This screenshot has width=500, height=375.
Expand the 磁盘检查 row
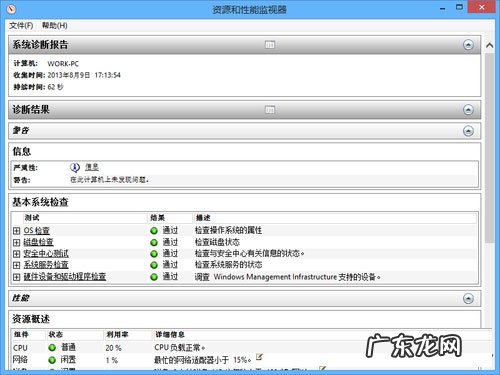[x=16, y=242]
